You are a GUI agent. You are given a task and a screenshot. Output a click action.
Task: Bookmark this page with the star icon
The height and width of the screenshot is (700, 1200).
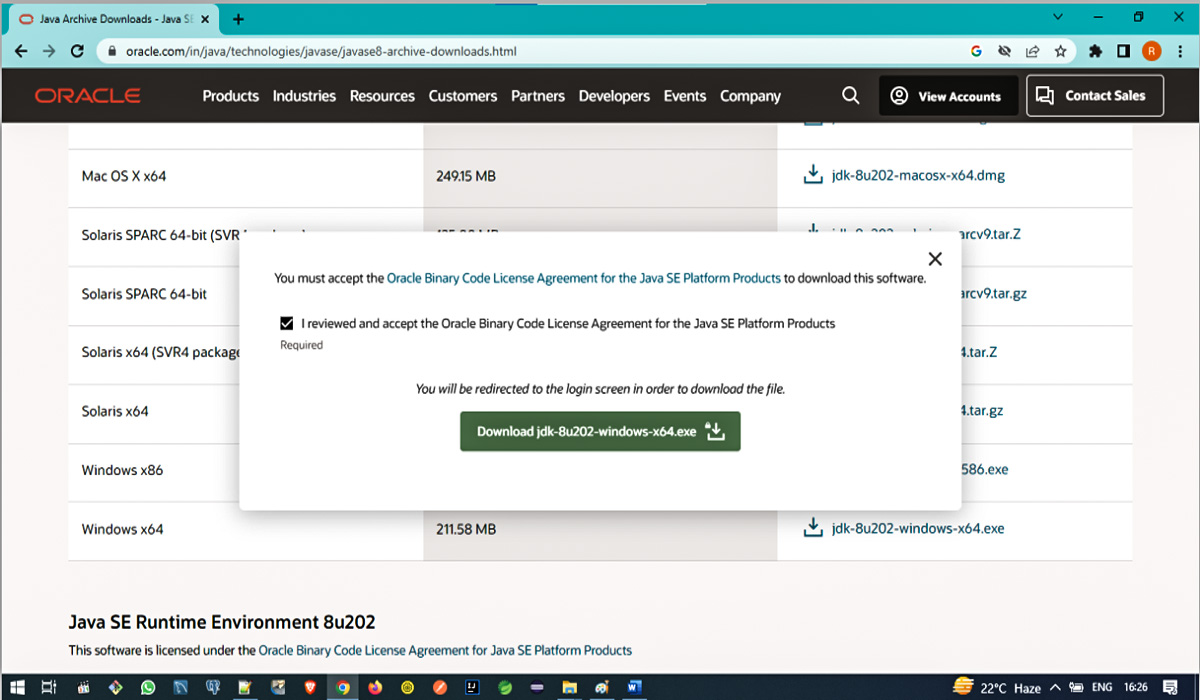point(1060,51)
